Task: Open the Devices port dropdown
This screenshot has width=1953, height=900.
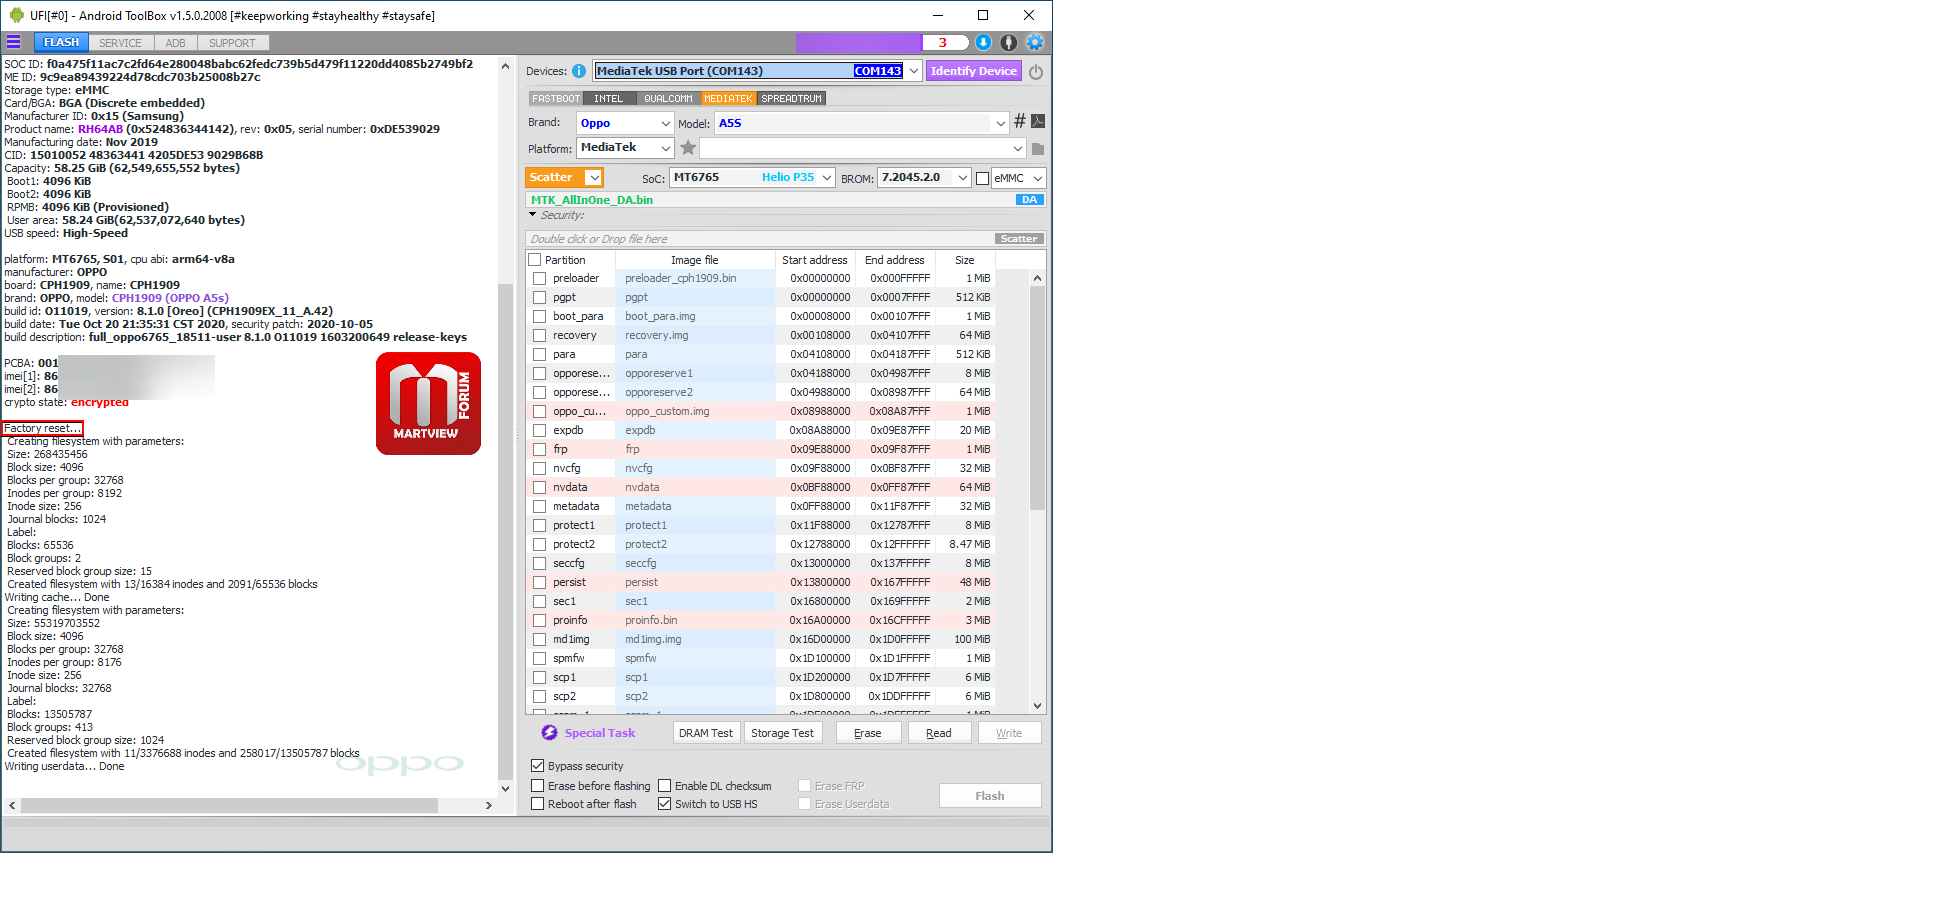Action: coord(913,71)
